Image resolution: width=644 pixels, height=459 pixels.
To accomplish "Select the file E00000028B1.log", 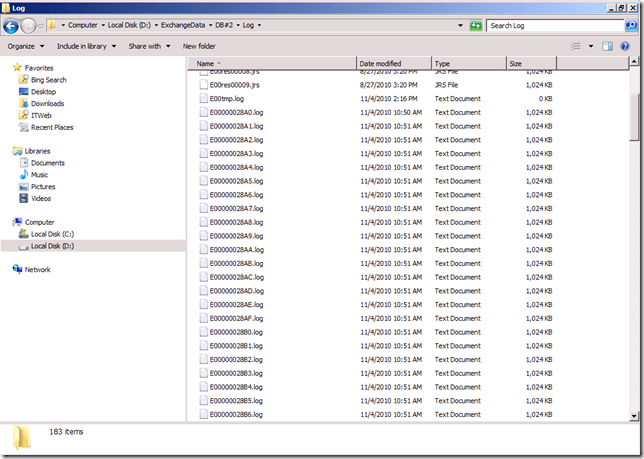I will pos(236,346).
